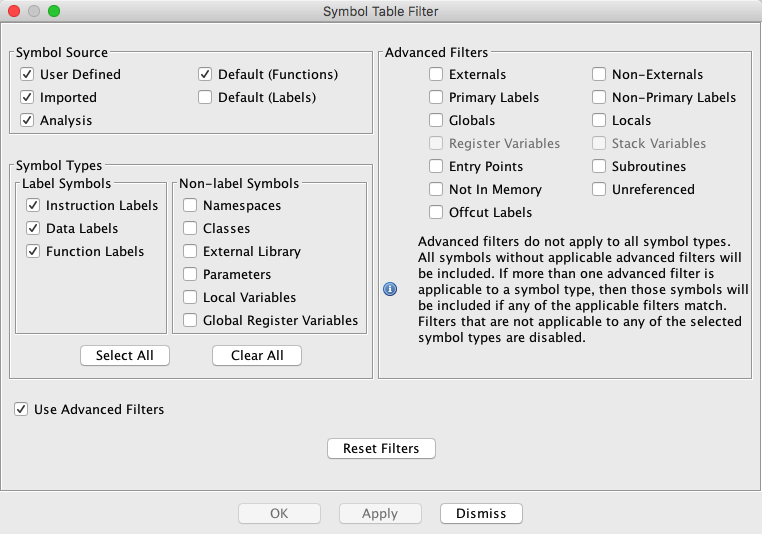Check the External Library option
The height and width of the screenshot is (534, 762).
190,251
